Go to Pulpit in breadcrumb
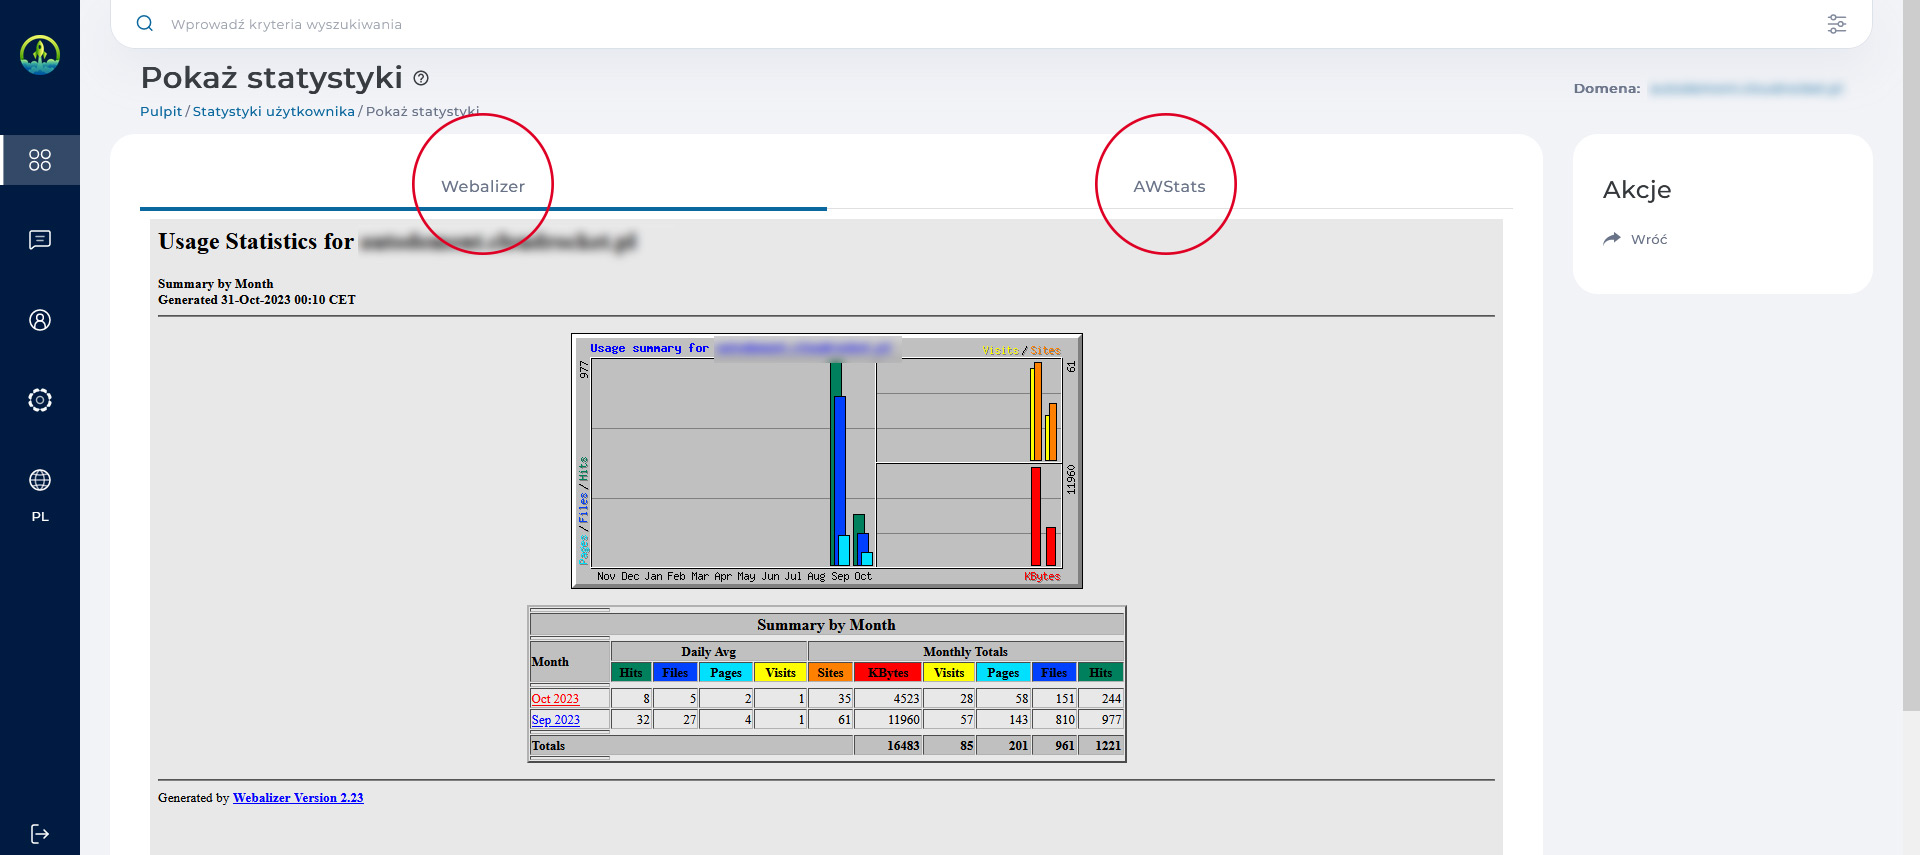Viewport: 1920px width, 855px height. click(x=161, y=111)
